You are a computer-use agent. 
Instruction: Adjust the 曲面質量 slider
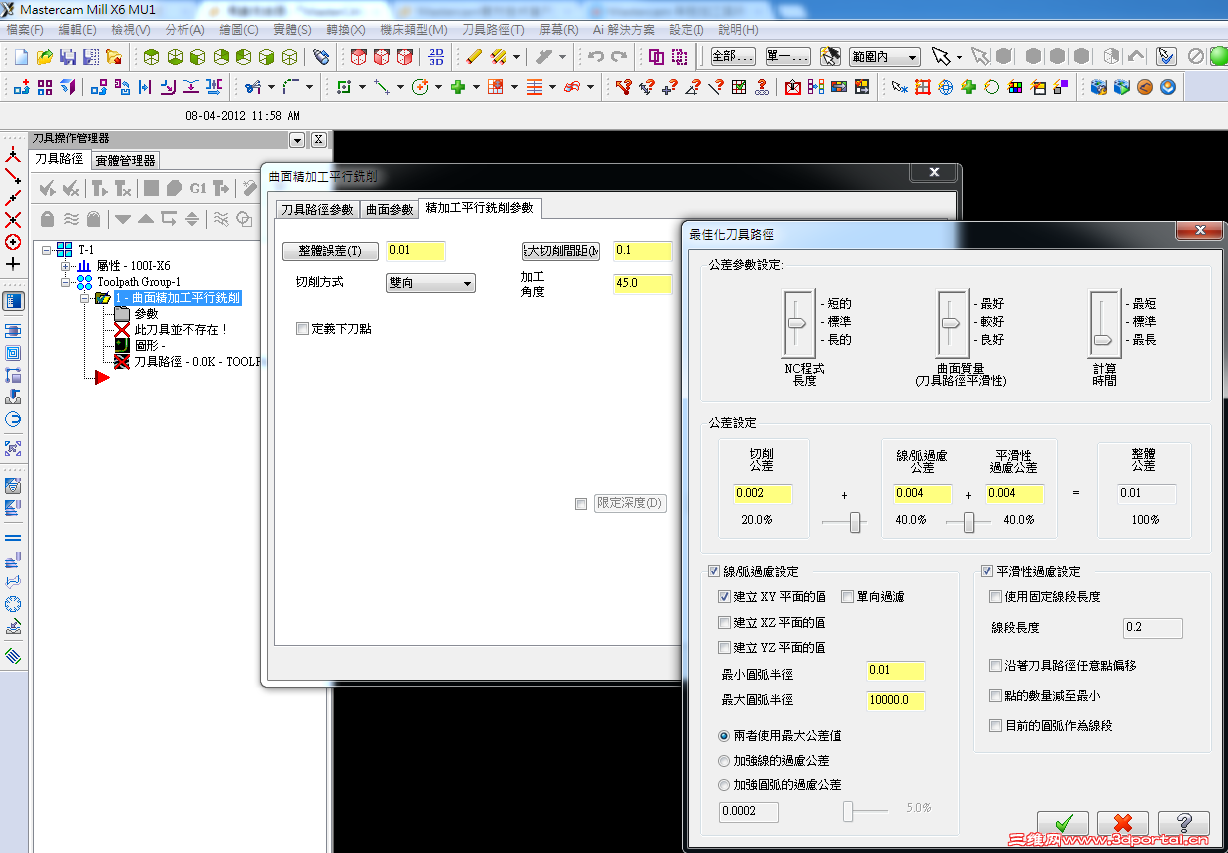951,323
